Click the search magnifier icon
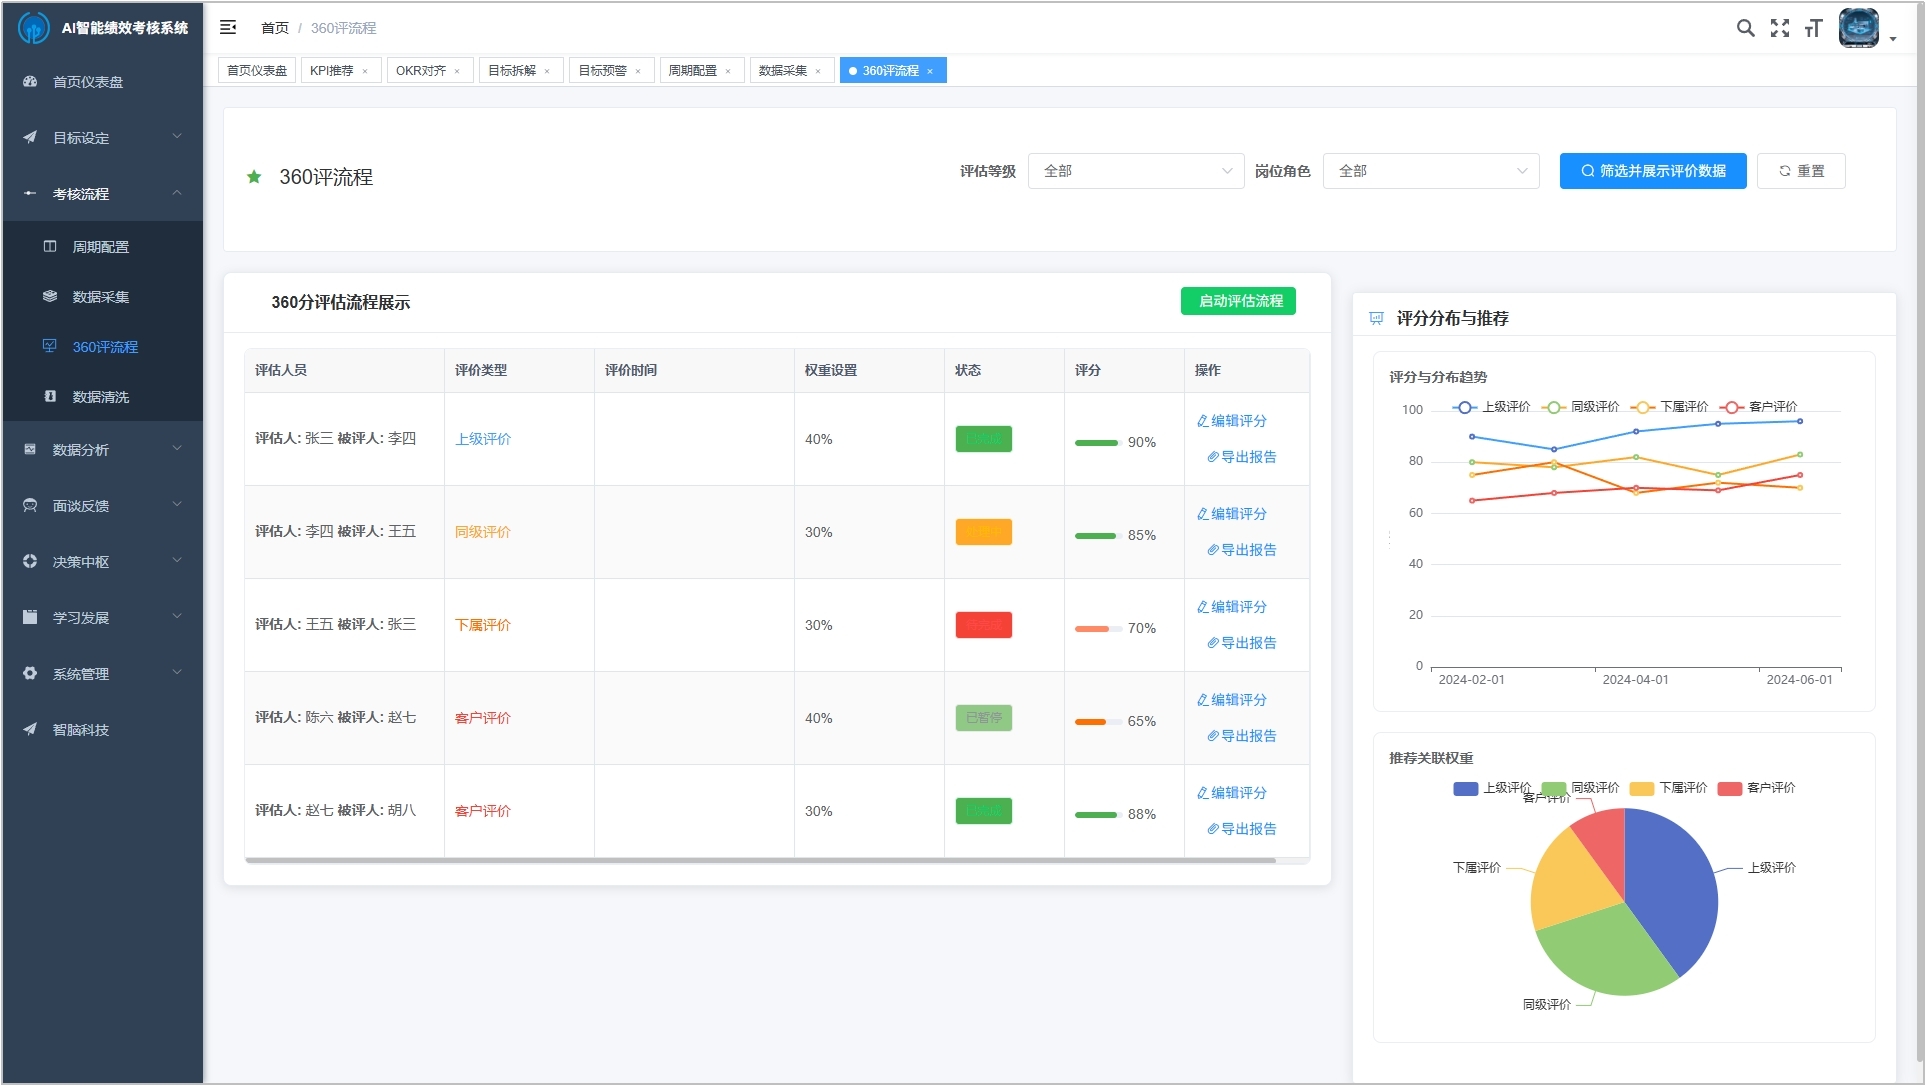 point(1745,28)
